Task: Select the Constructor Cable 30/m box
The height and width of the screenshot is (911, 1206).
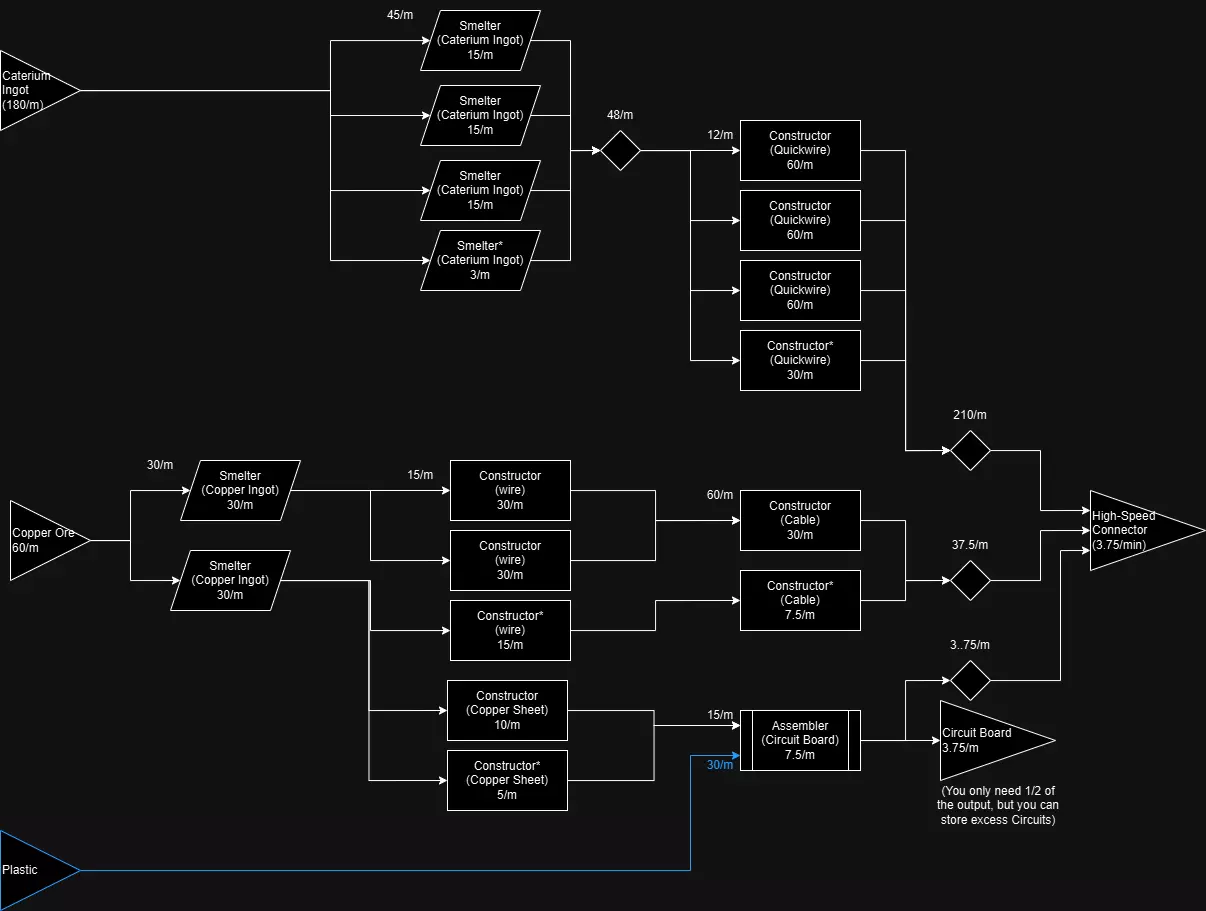Action: (800, 520)
